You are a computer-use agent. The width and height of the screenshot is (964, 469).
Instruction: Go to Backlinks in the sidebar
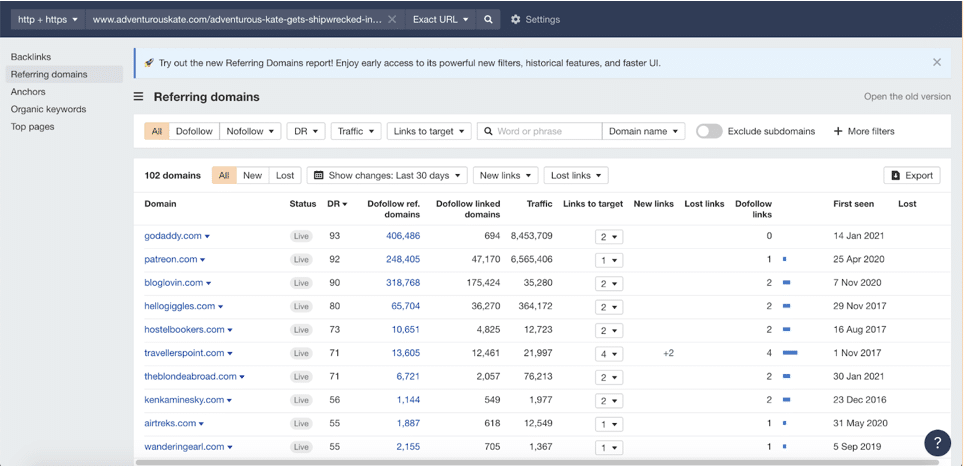(x=31, y=57)
